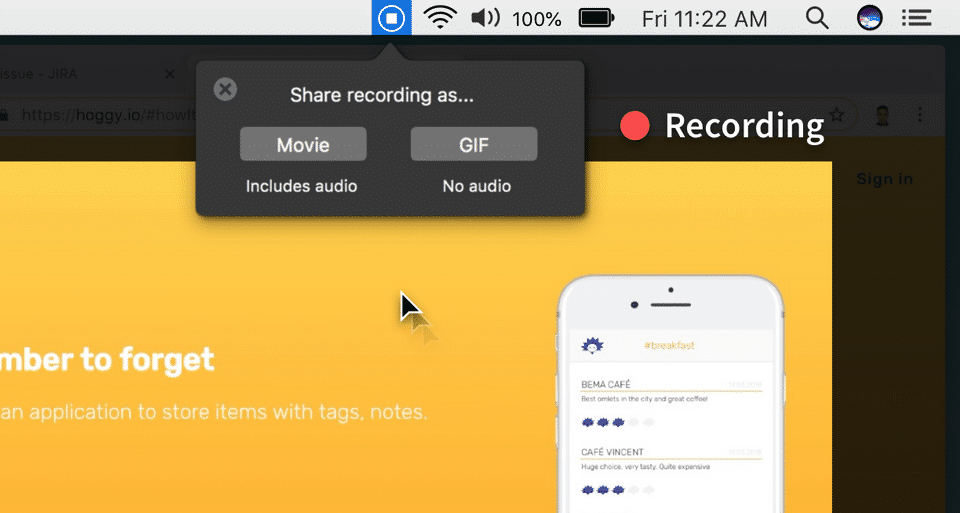Click the 100% battery percentage text
The image size is (960, 513).
point(537,19)
